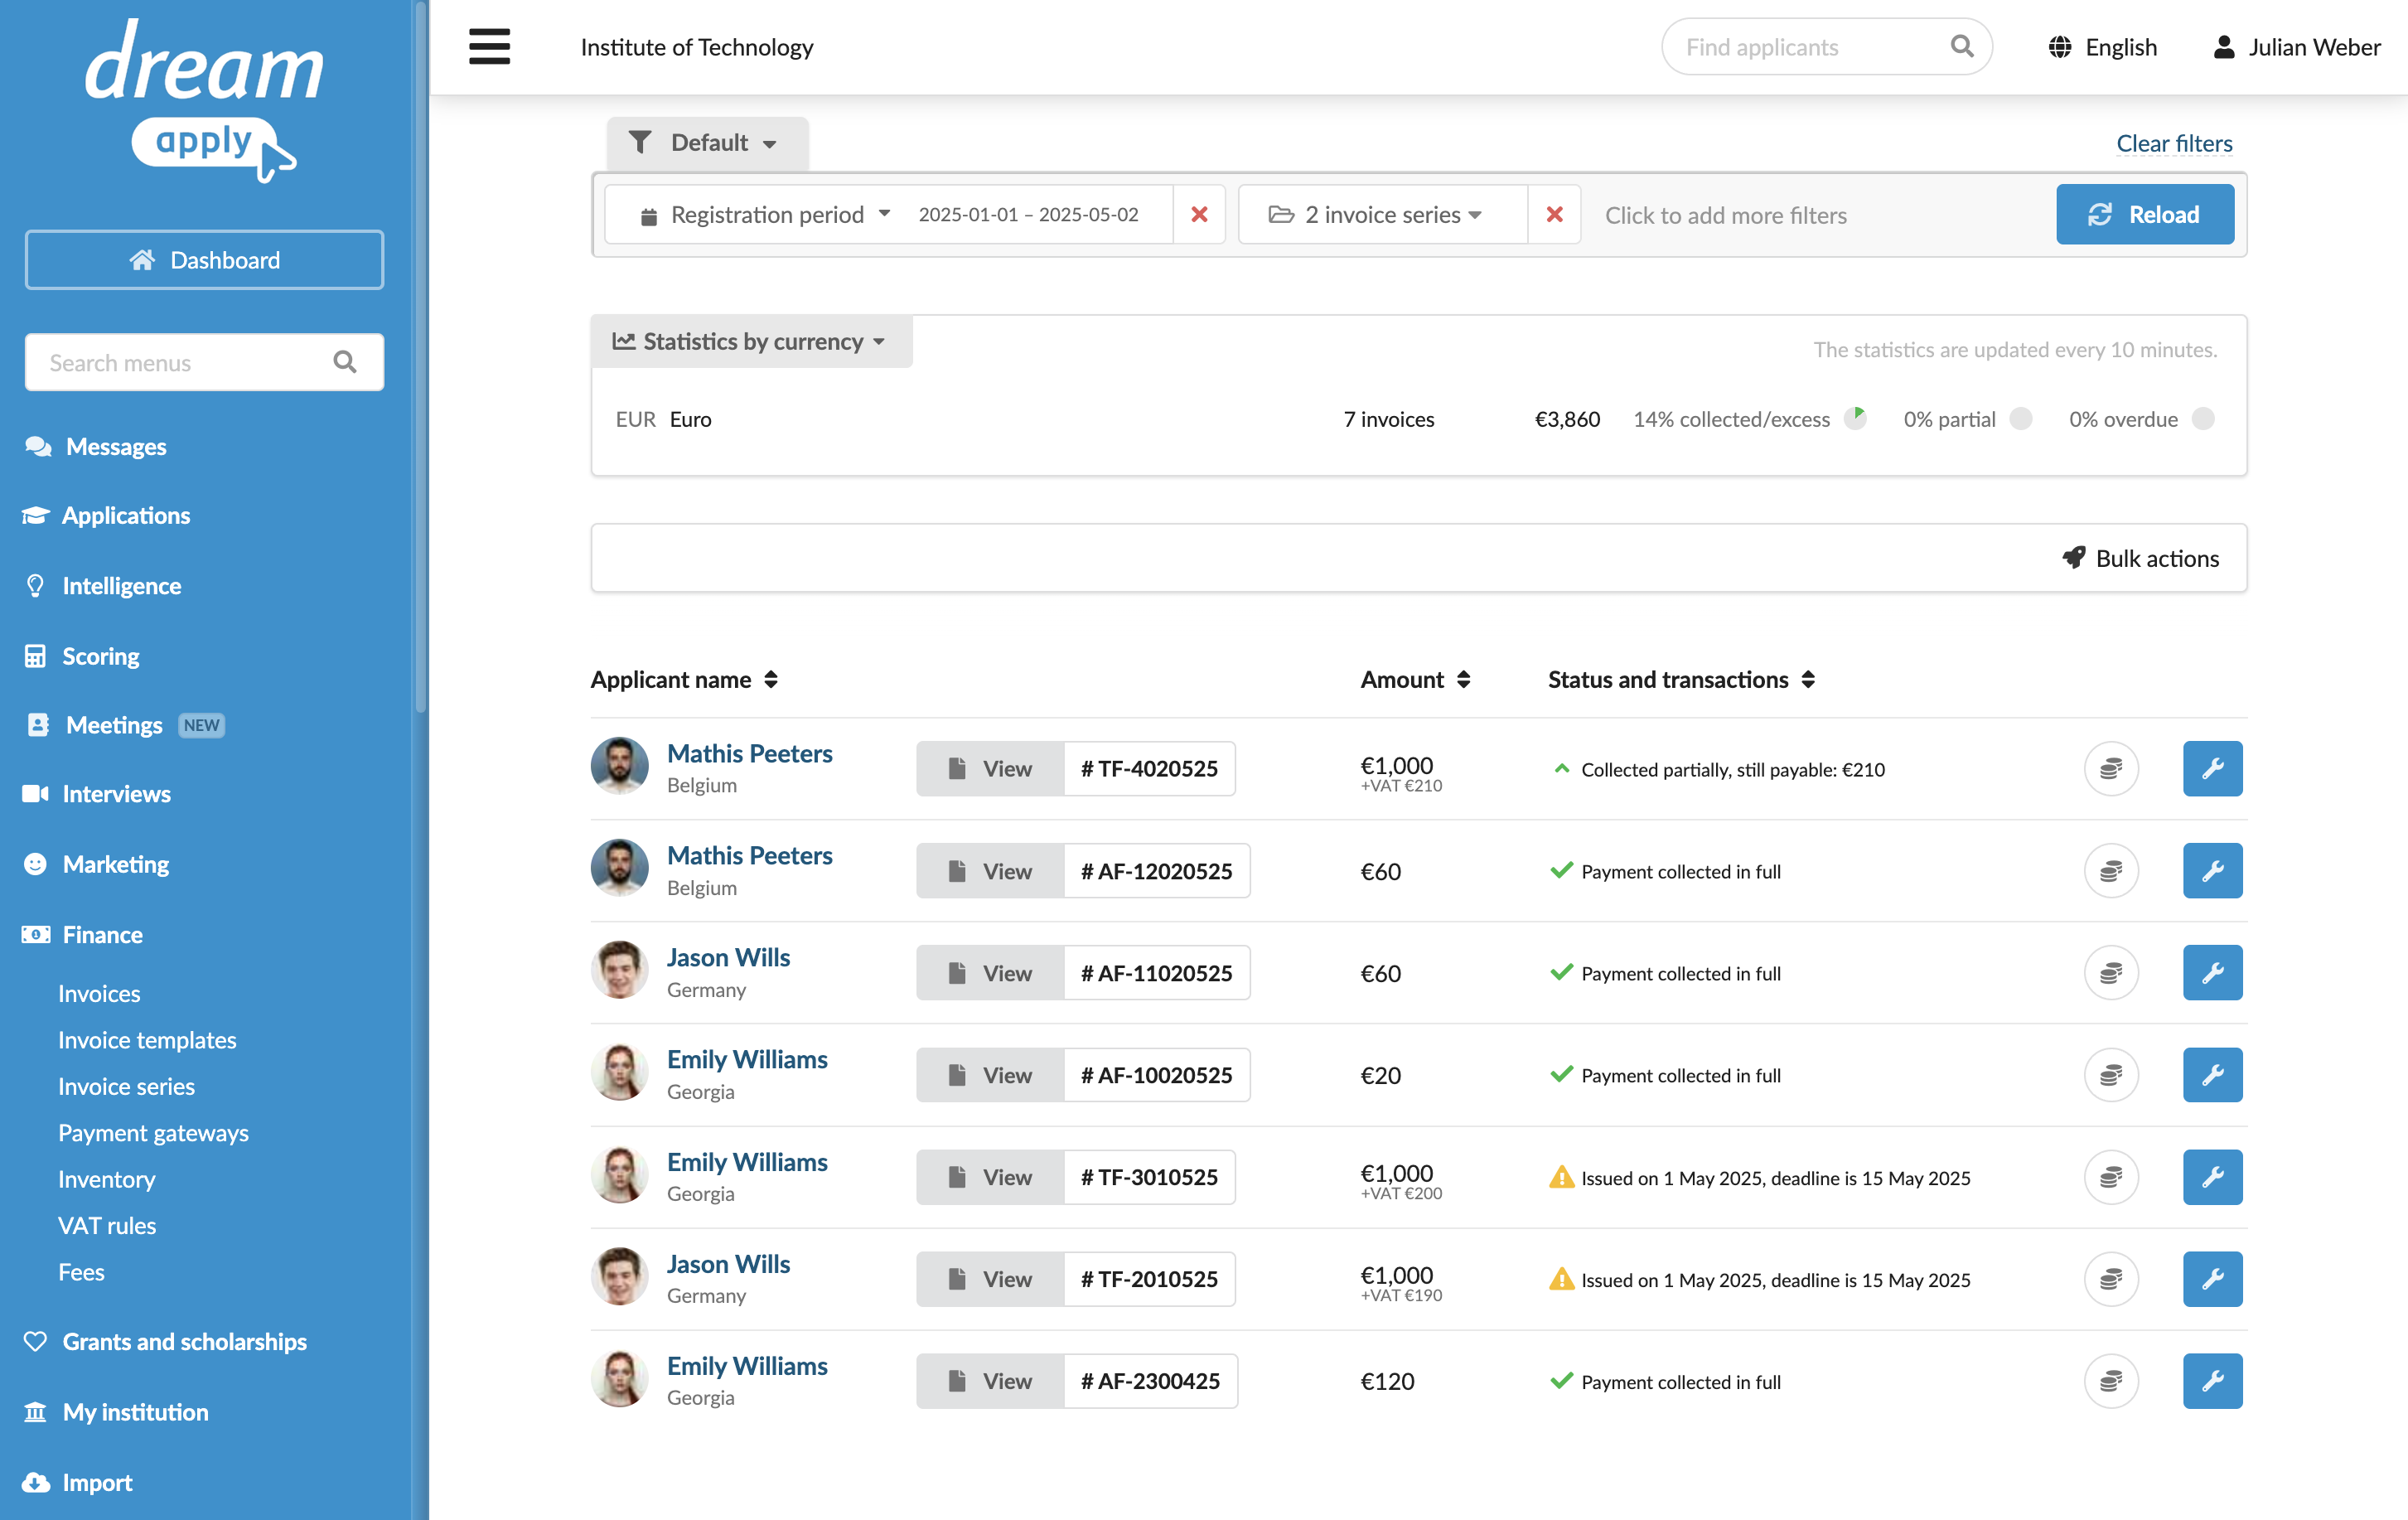This screenshot has height=1520, width=2408.
Task: Click the dream apply logo
Action: pyautogui.click(x=204, y=100)
